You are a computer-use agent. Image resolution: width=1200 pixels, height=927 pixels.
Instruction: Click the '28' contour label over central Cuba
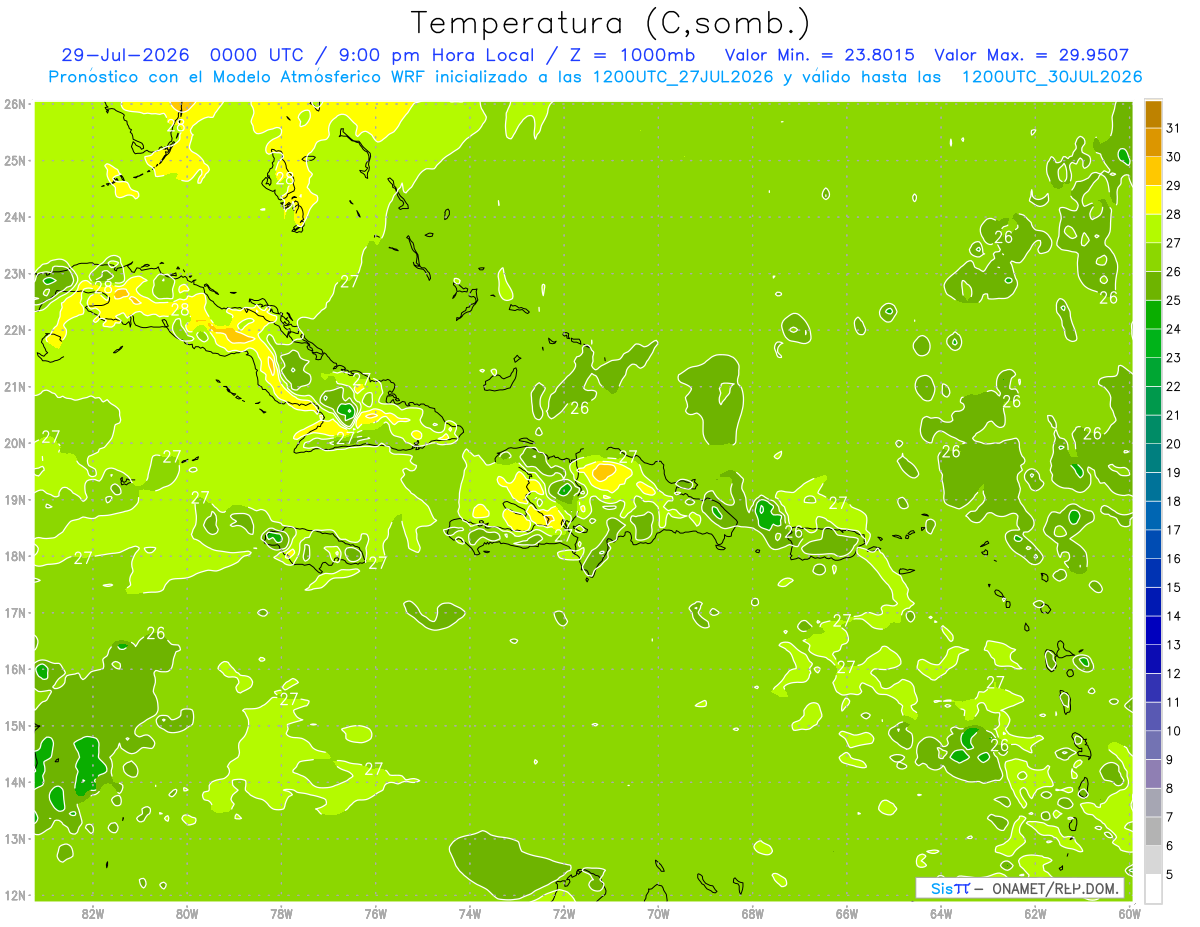(180, 310)
